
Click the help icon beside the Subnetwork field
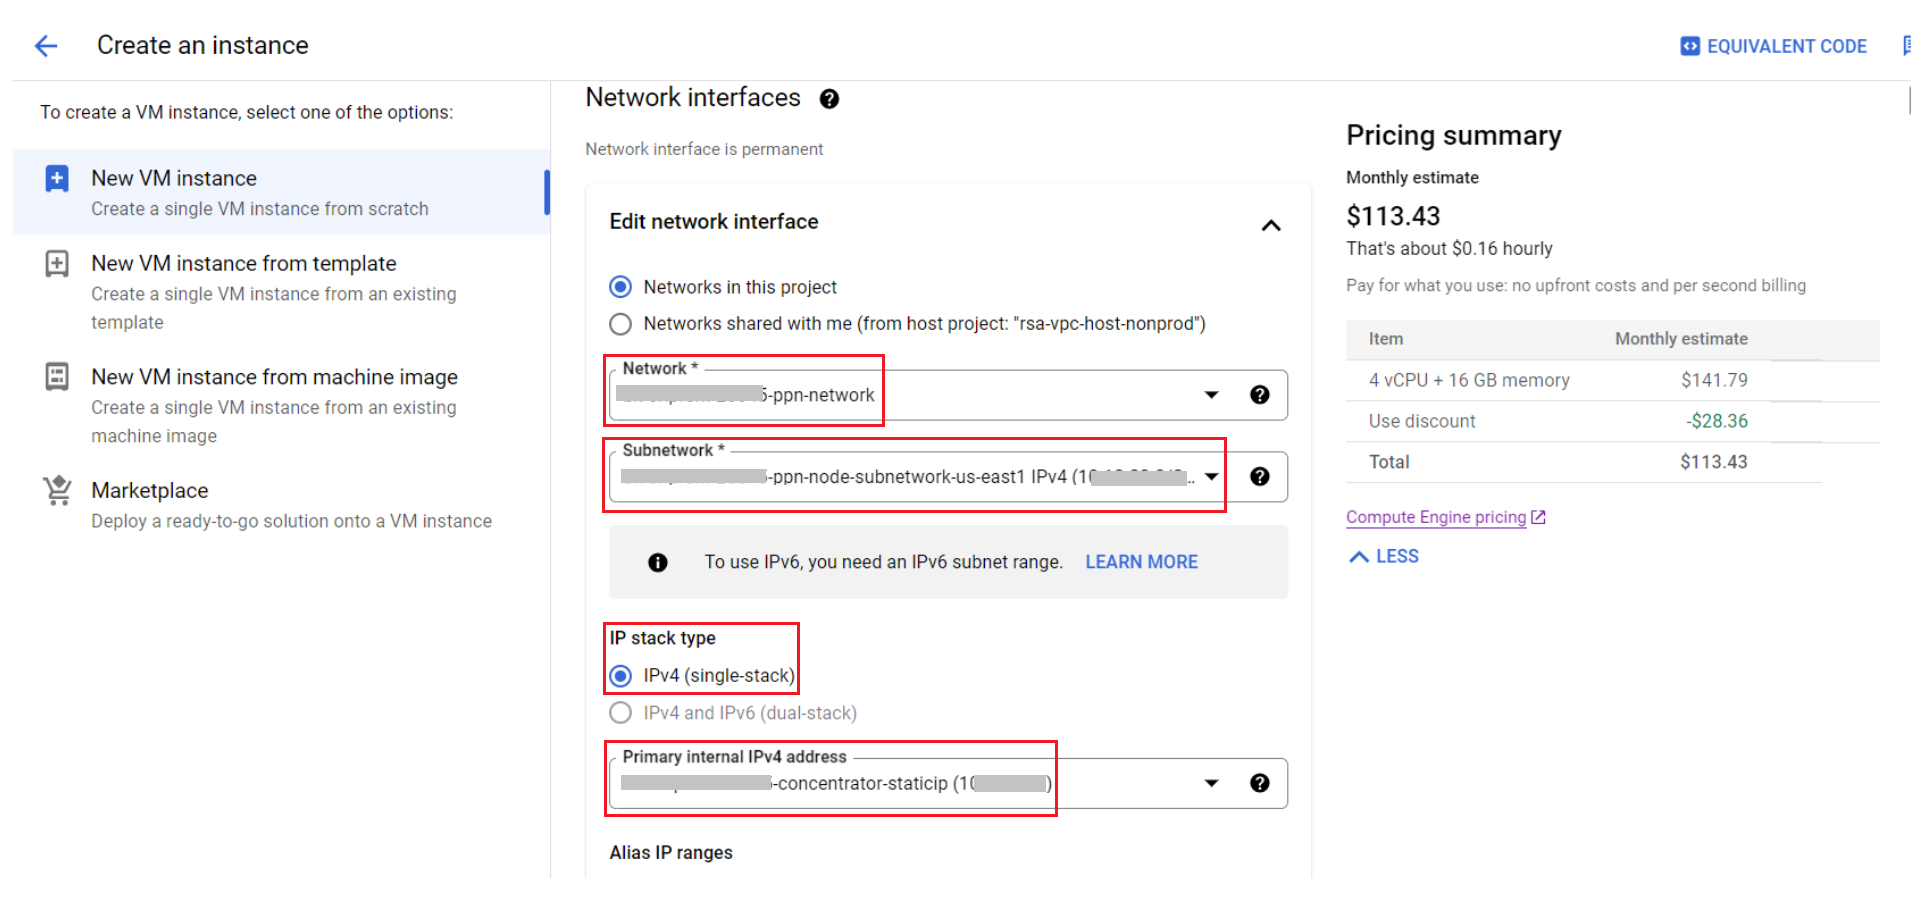1259,476
